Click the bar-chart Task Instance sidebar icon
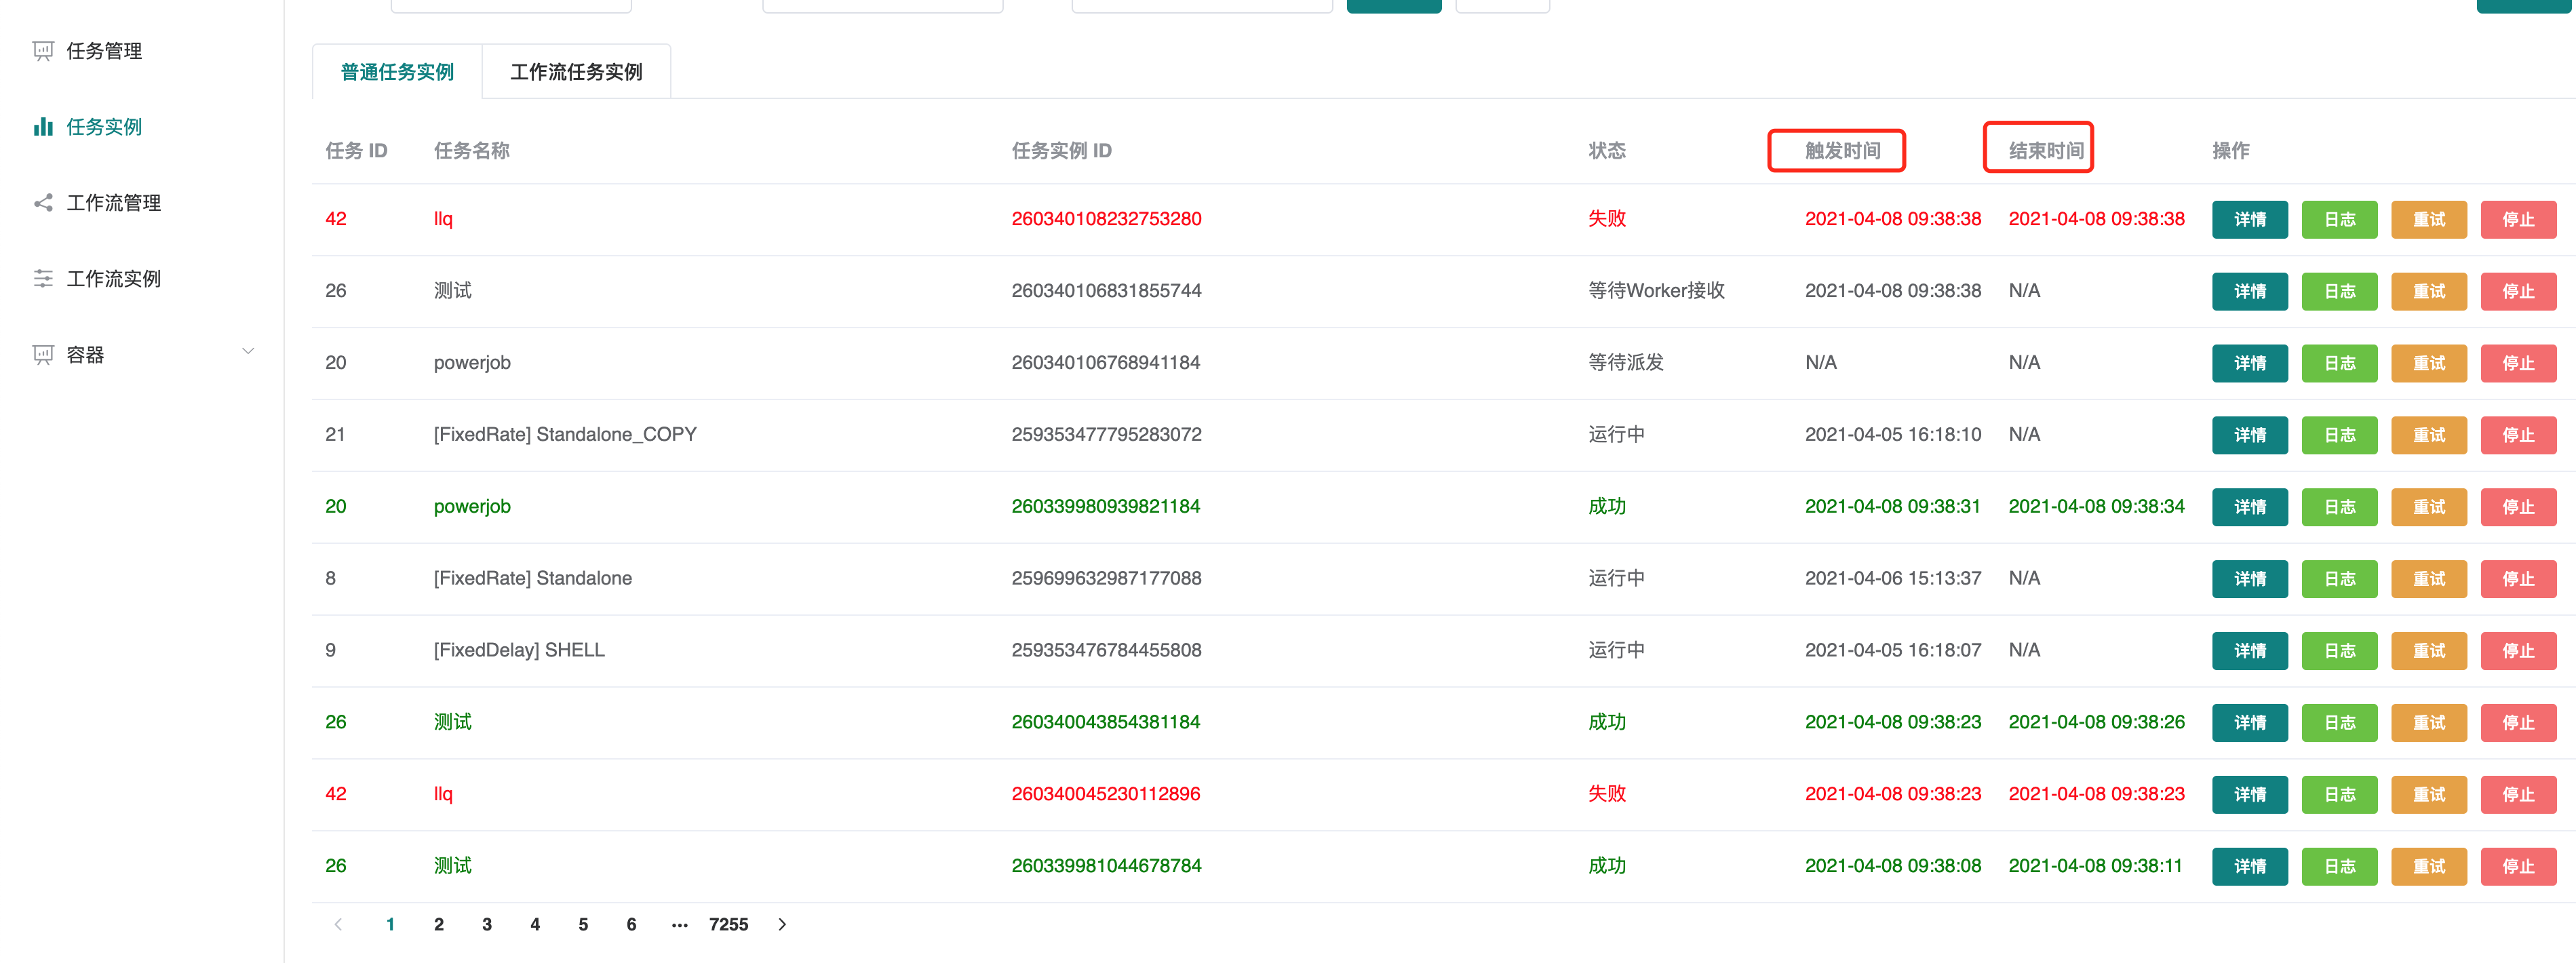 coord(43,127)
